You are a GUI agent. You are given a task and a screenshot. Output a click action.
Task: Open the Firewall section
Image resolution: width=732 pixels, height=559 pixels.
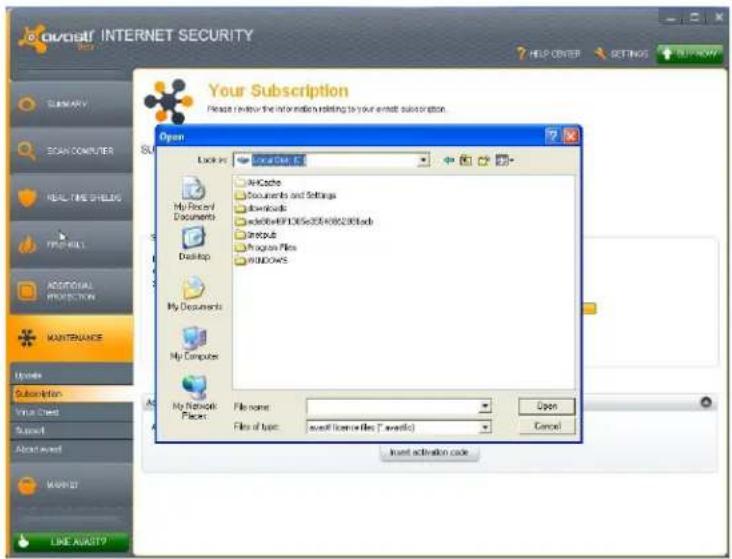coord(71,244)
